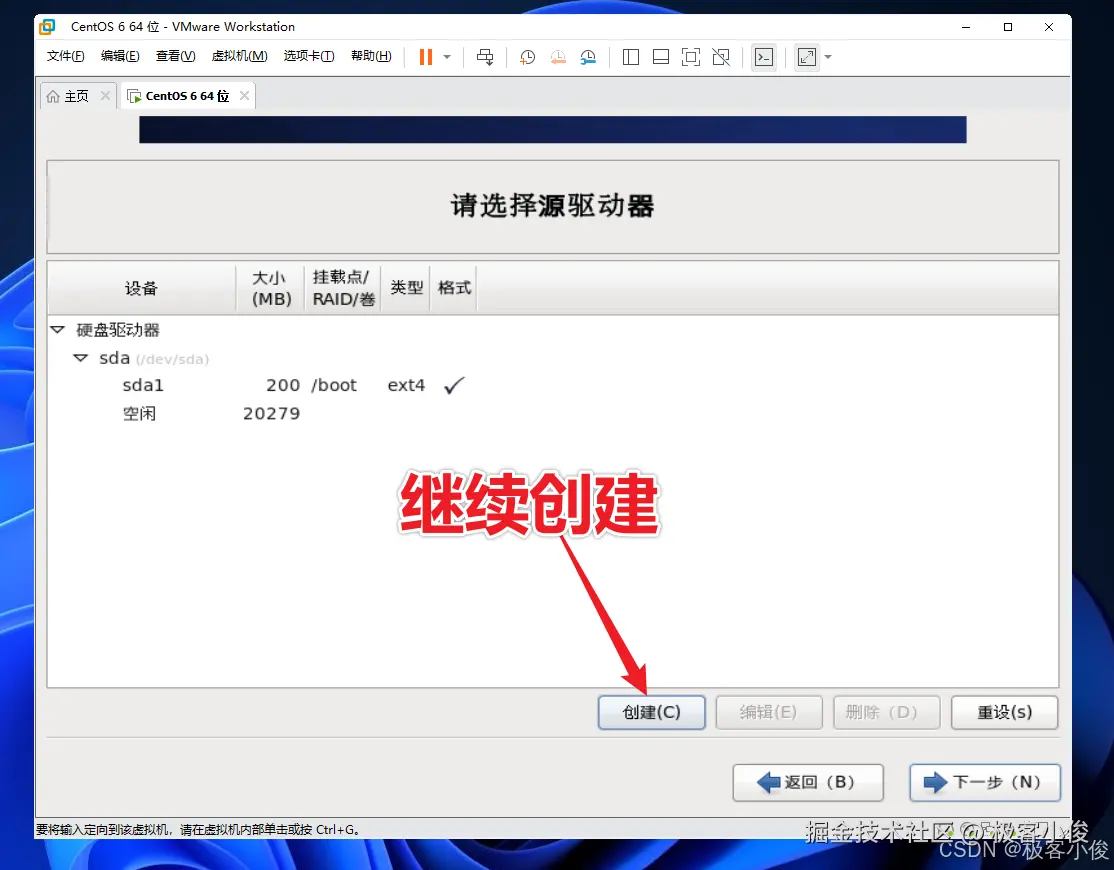This screenshot has width=1114, height=870.
Task: Click the 设备 column header
Action: 141,288
